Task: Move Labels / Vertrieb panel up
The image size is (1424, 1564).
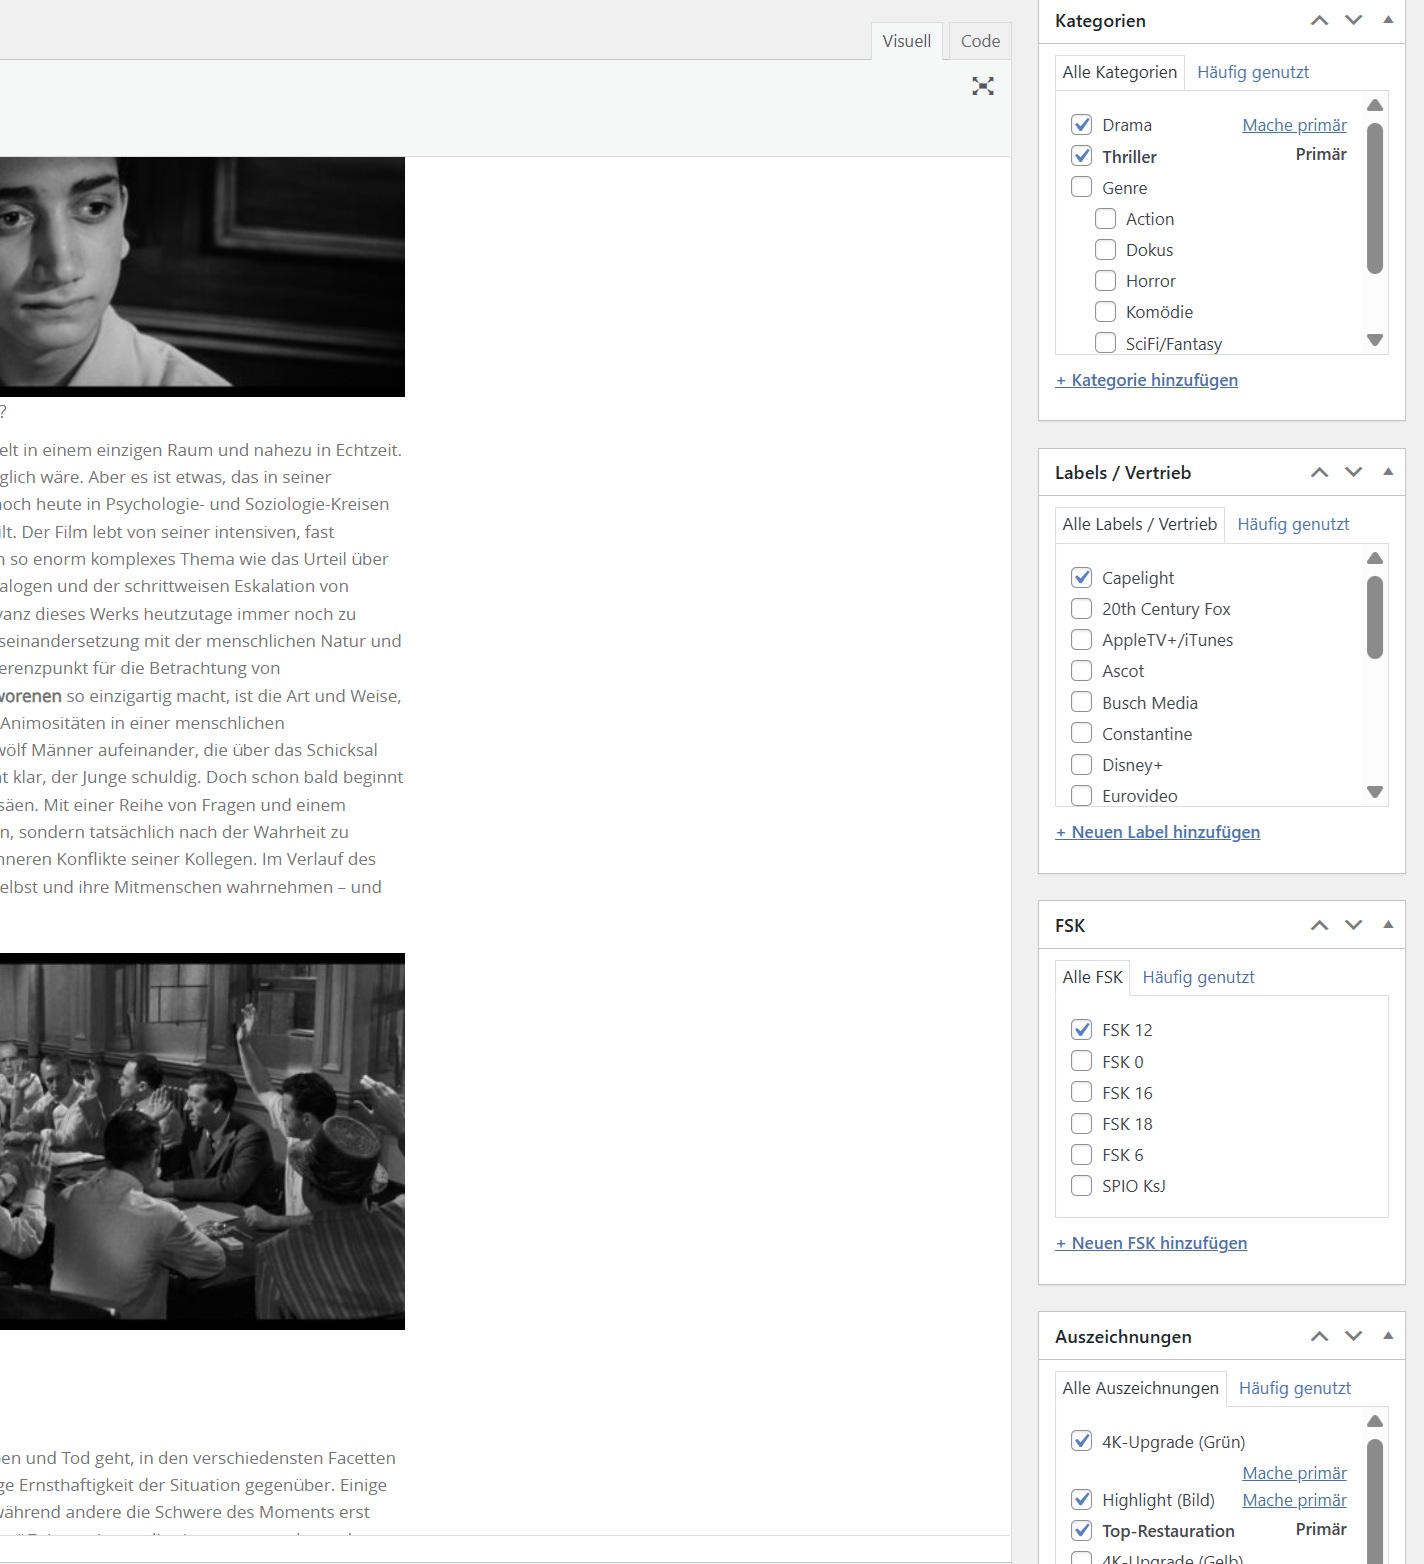Action: click(x=1320, y=473)
